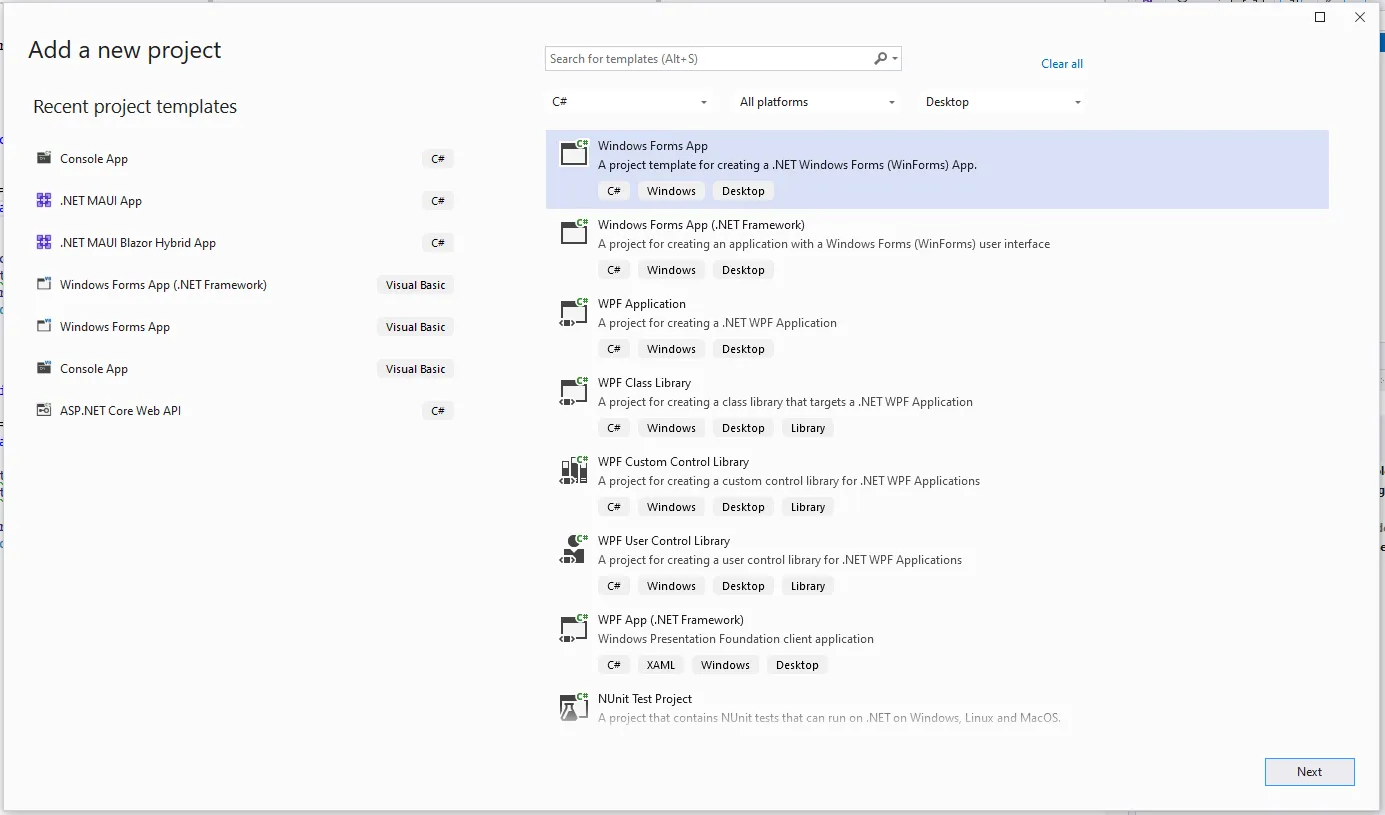Pick .NET MAUI Blazor Hybrid App recent template
This screenshot has width=1385, height=815.
pyautogui.click(x=138, y=243)
